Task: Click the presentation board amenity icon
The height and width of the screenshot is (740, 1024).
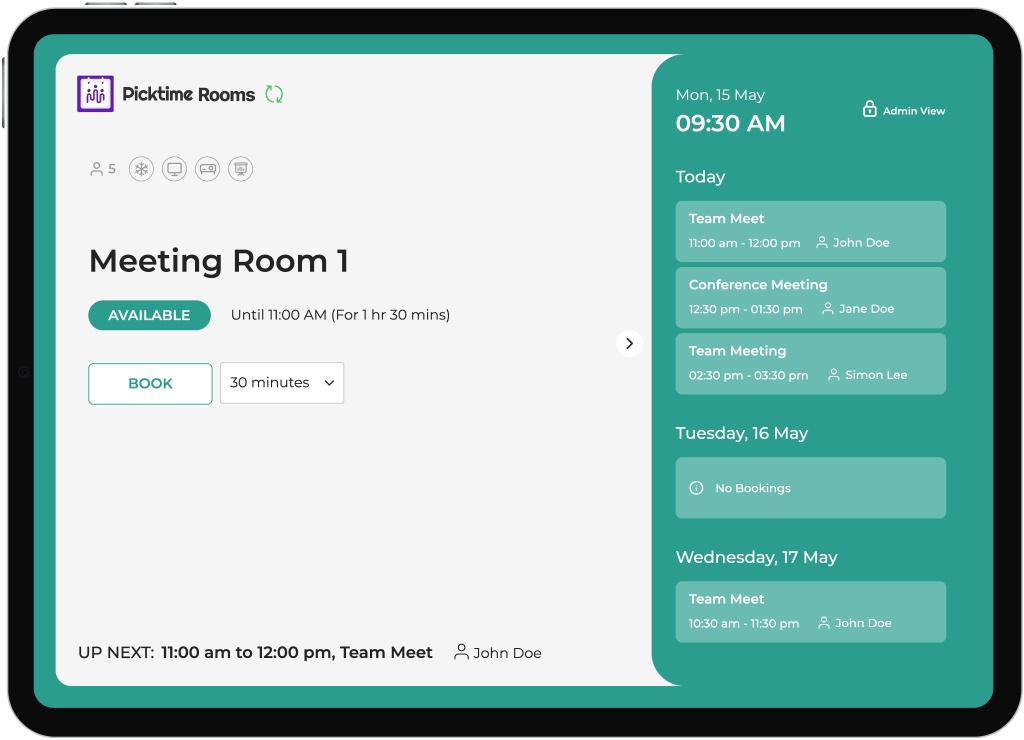Action: click(240, 169)
